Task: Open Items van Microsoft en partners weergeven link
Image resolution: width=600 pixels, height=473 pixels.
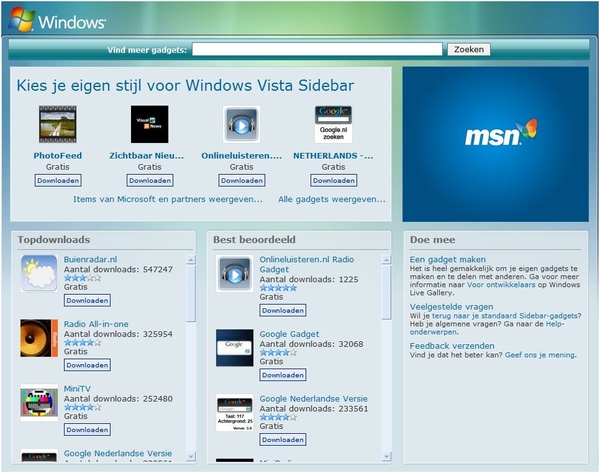Action: click(x=168, y=199)
